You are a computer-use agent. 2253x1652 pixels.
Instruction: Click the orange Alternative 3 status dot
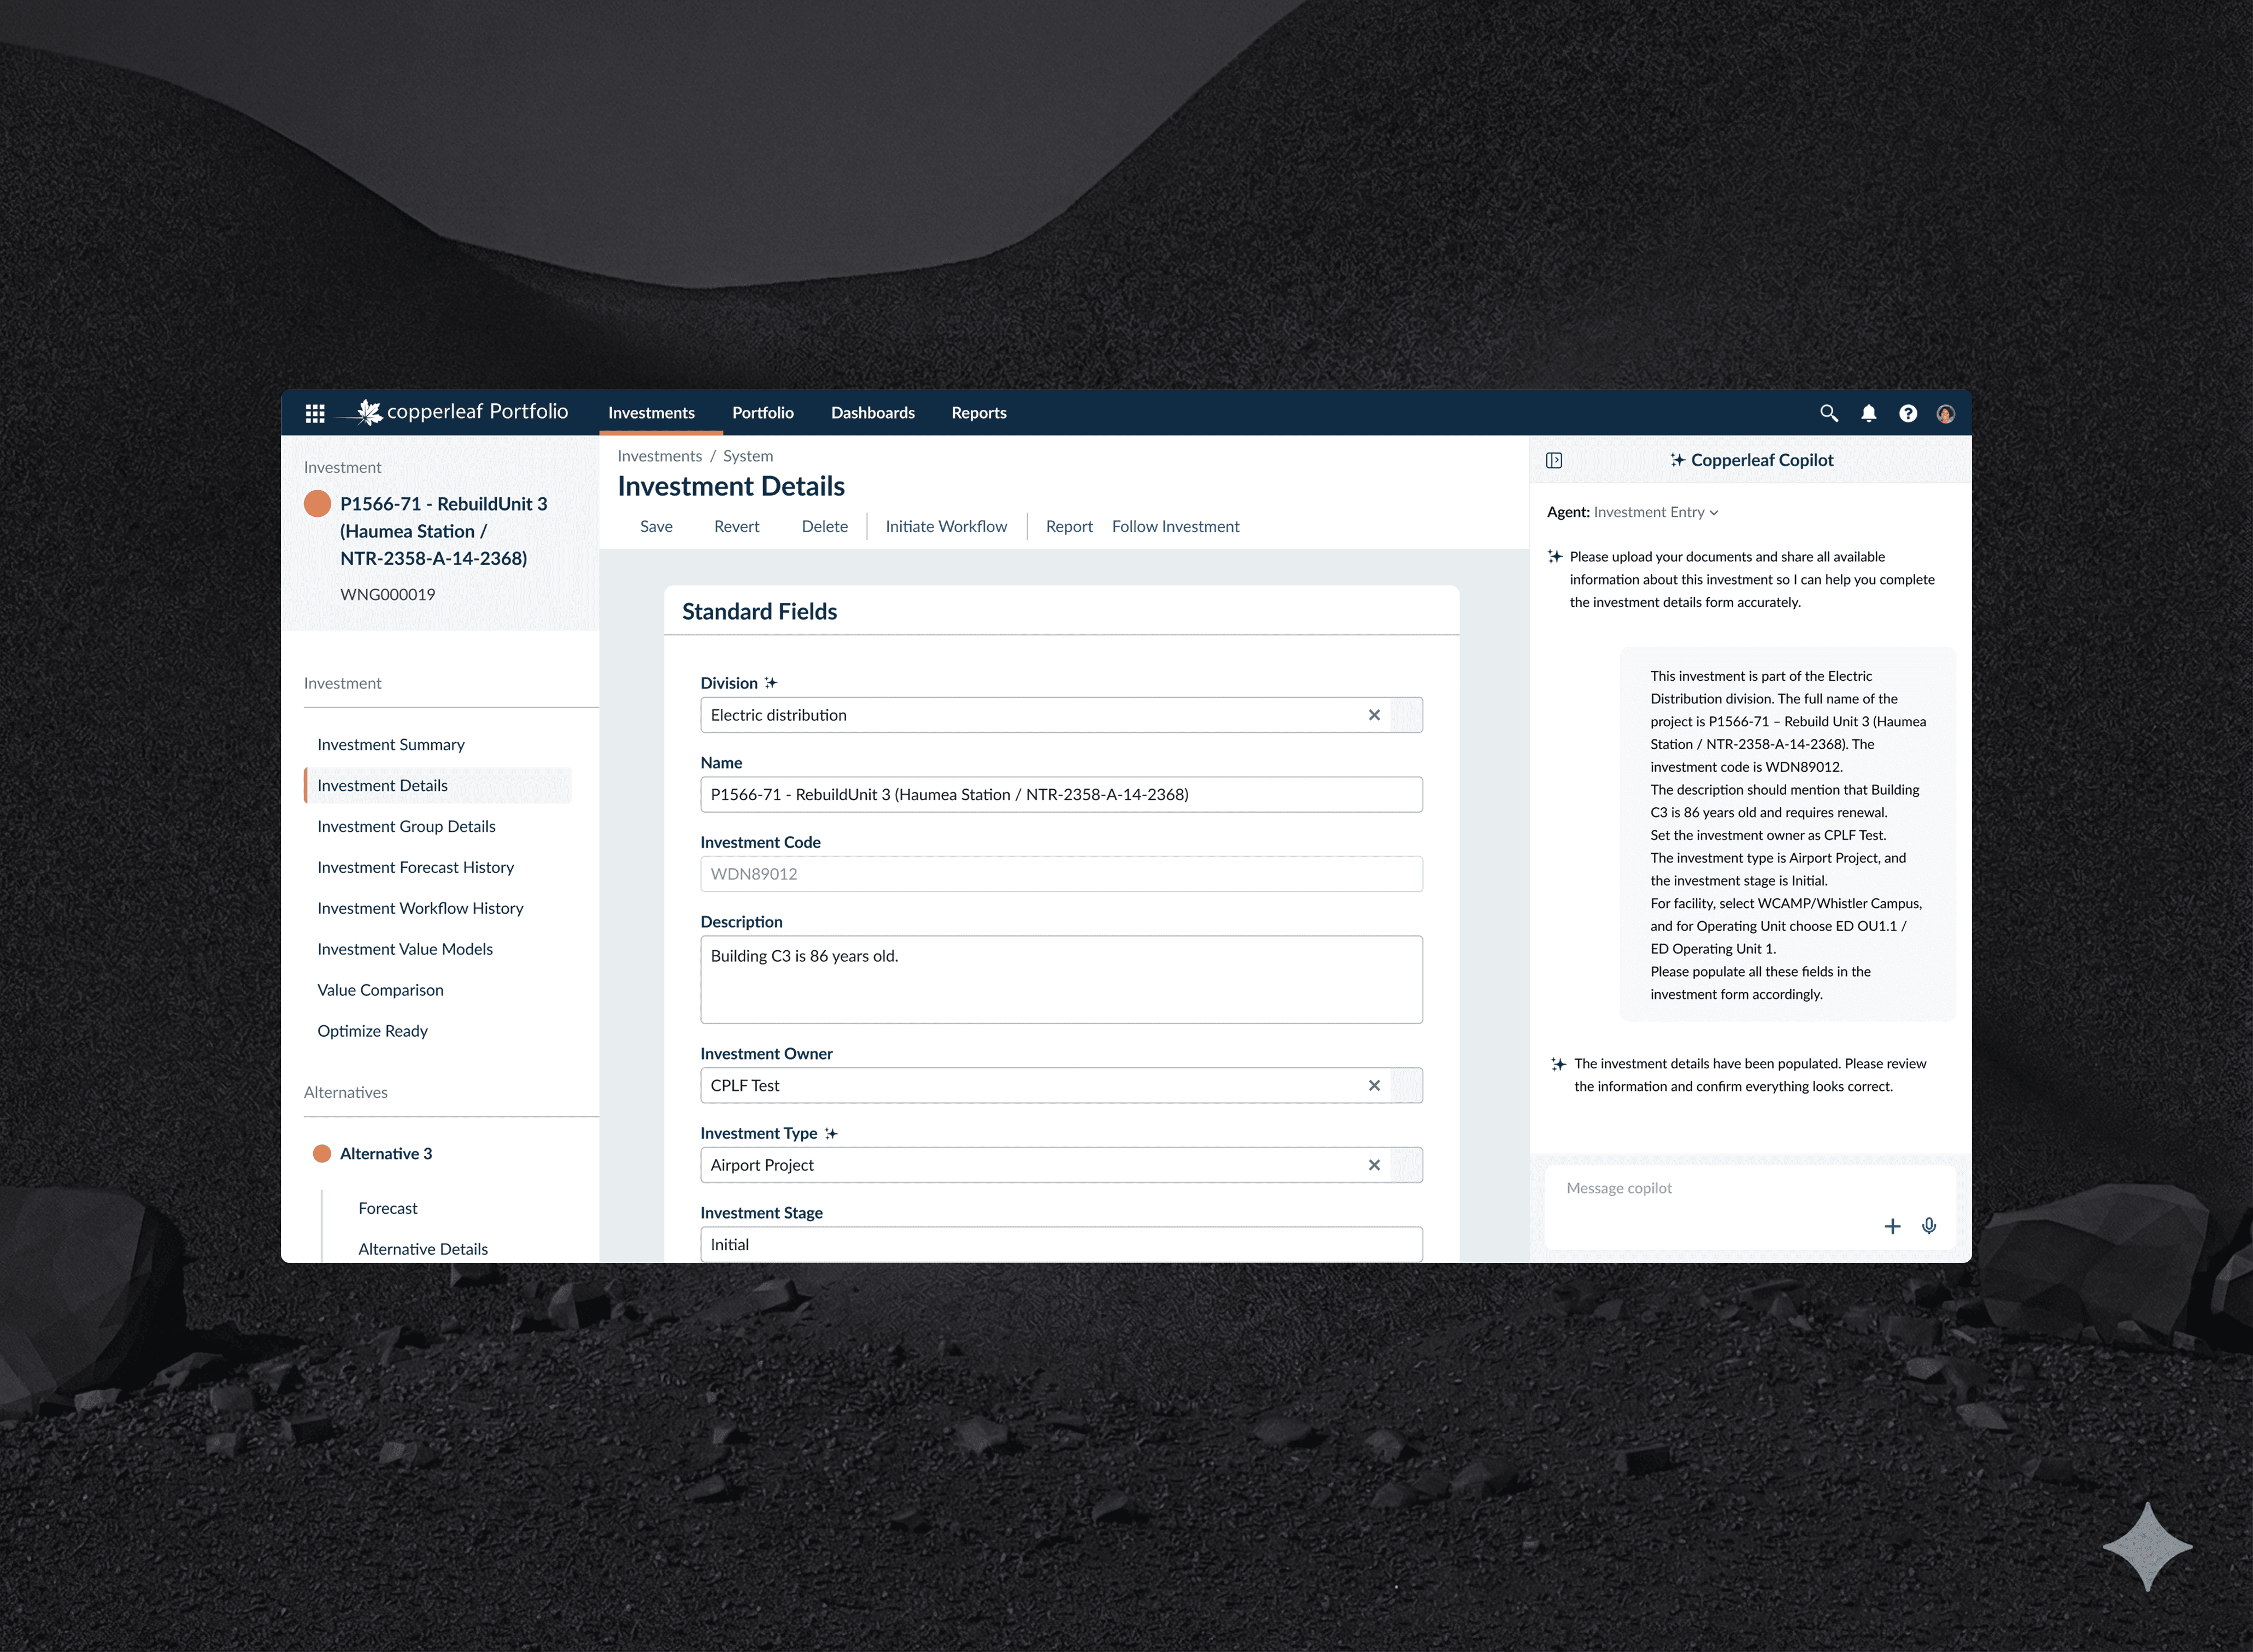(x=322, y=1153)
